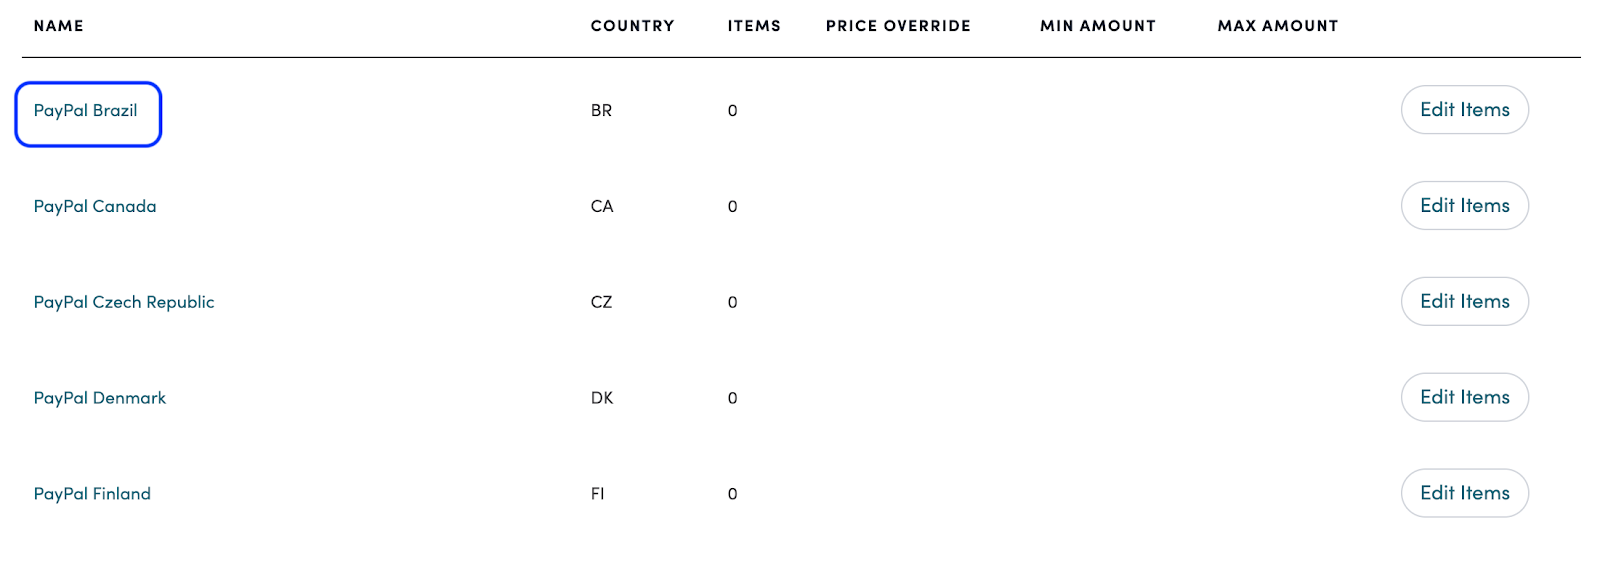Click the Name column header

59,26
